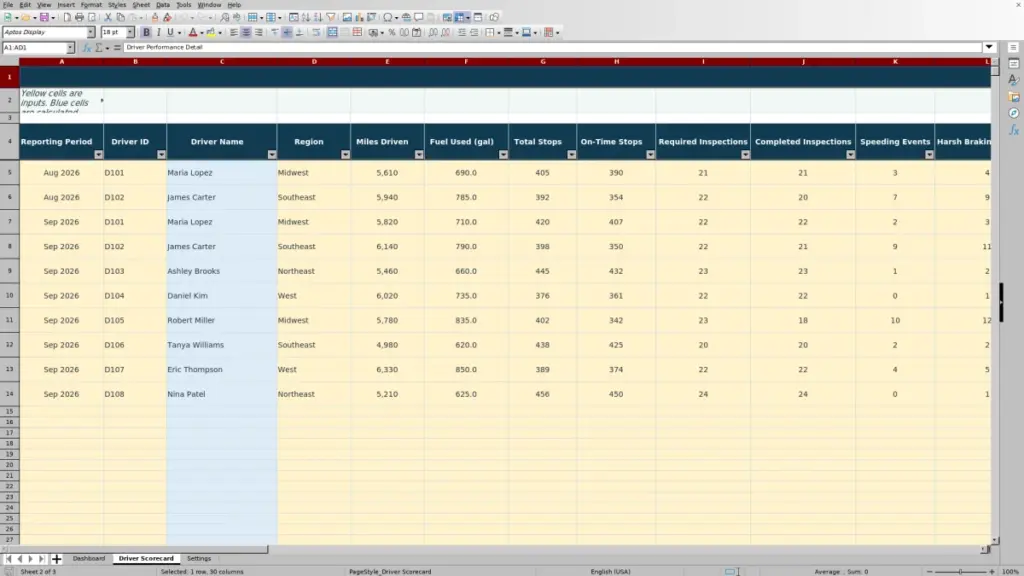Open the Font Size dropdown
This screenshot has height=576, width=1024.
tap(130, 32)
